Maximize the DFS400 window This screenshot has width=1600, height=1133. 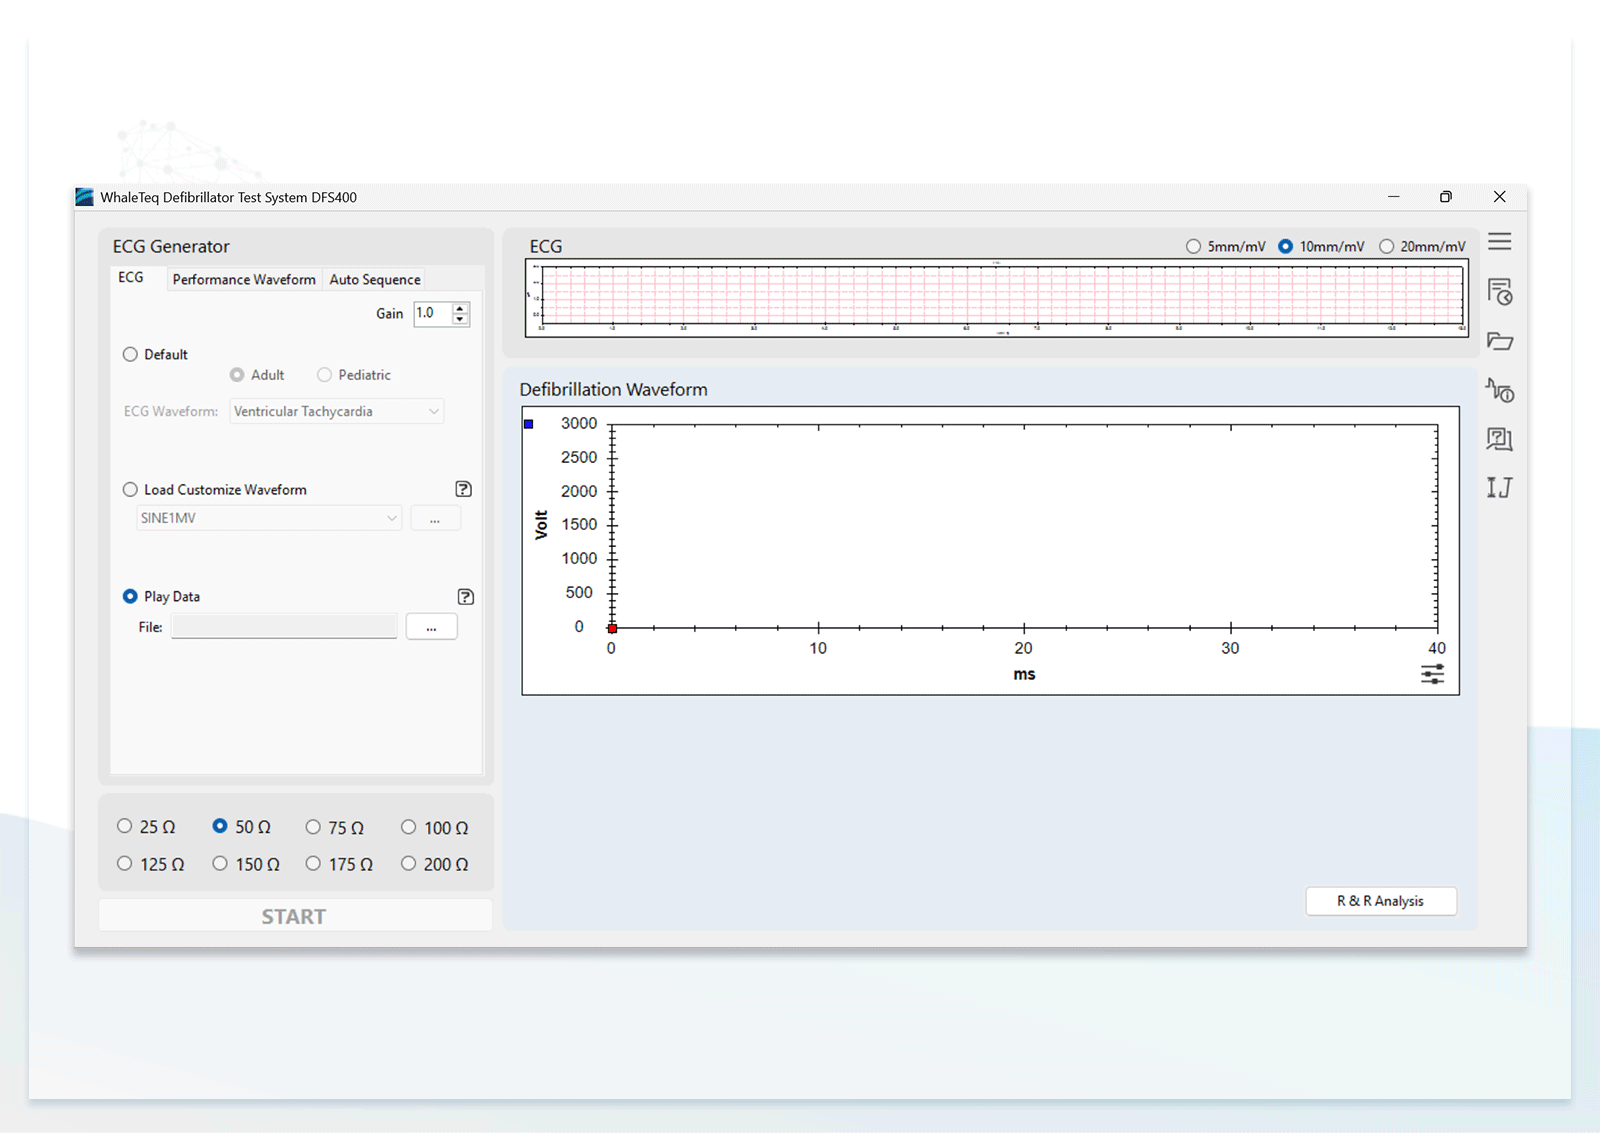point(1446,197)
